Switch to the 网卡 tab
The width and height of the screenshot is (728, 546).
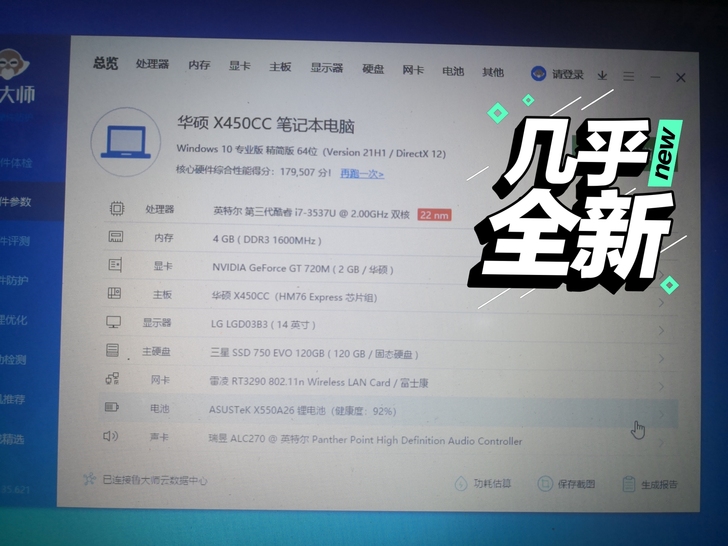coord(413,71)
